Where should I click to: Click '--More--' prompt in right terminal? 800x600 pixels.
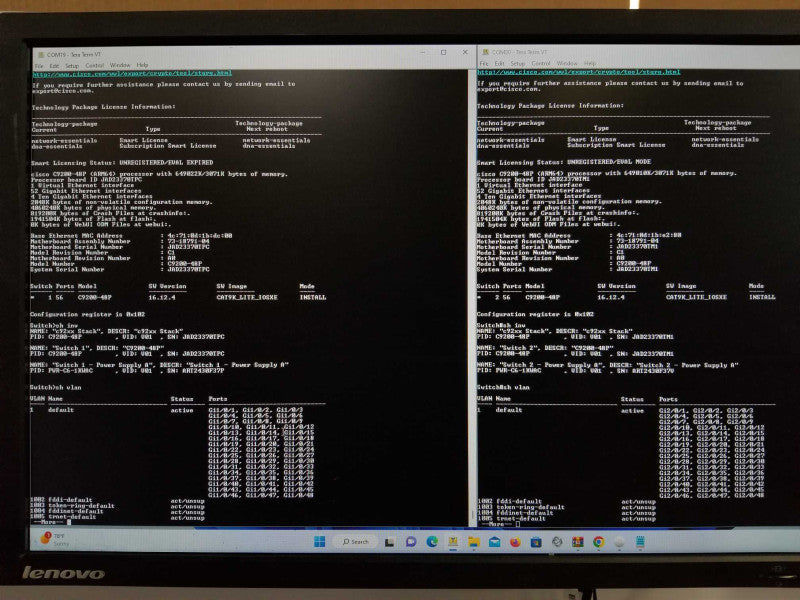pyautogui.click(x=497, y=524)
